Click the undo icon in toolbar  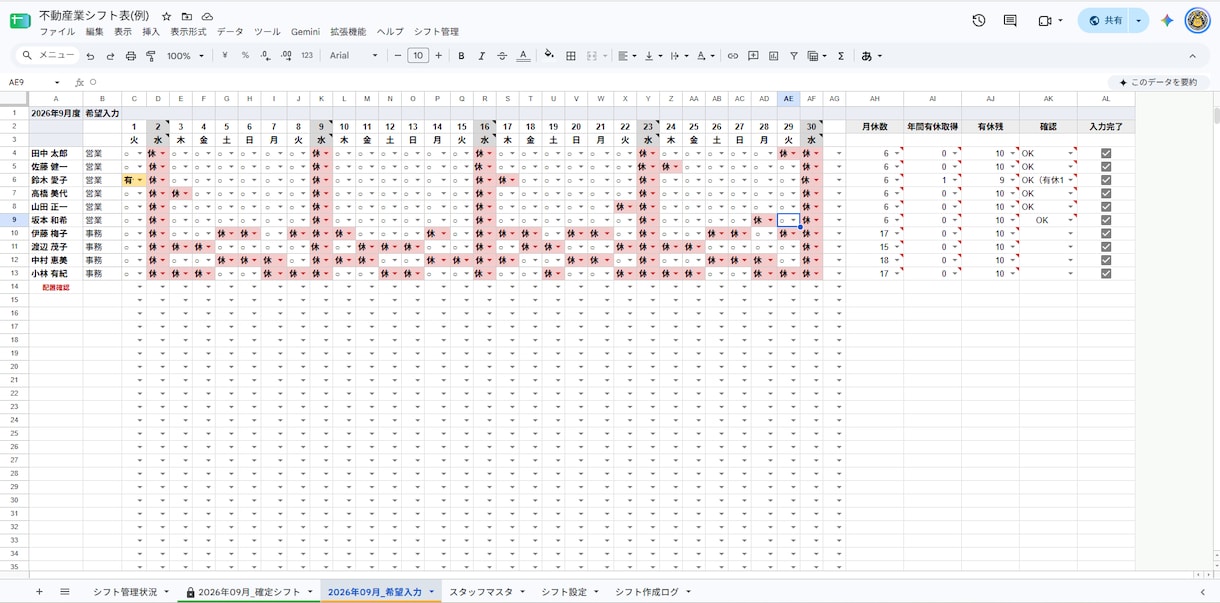(x=90, y=56)
